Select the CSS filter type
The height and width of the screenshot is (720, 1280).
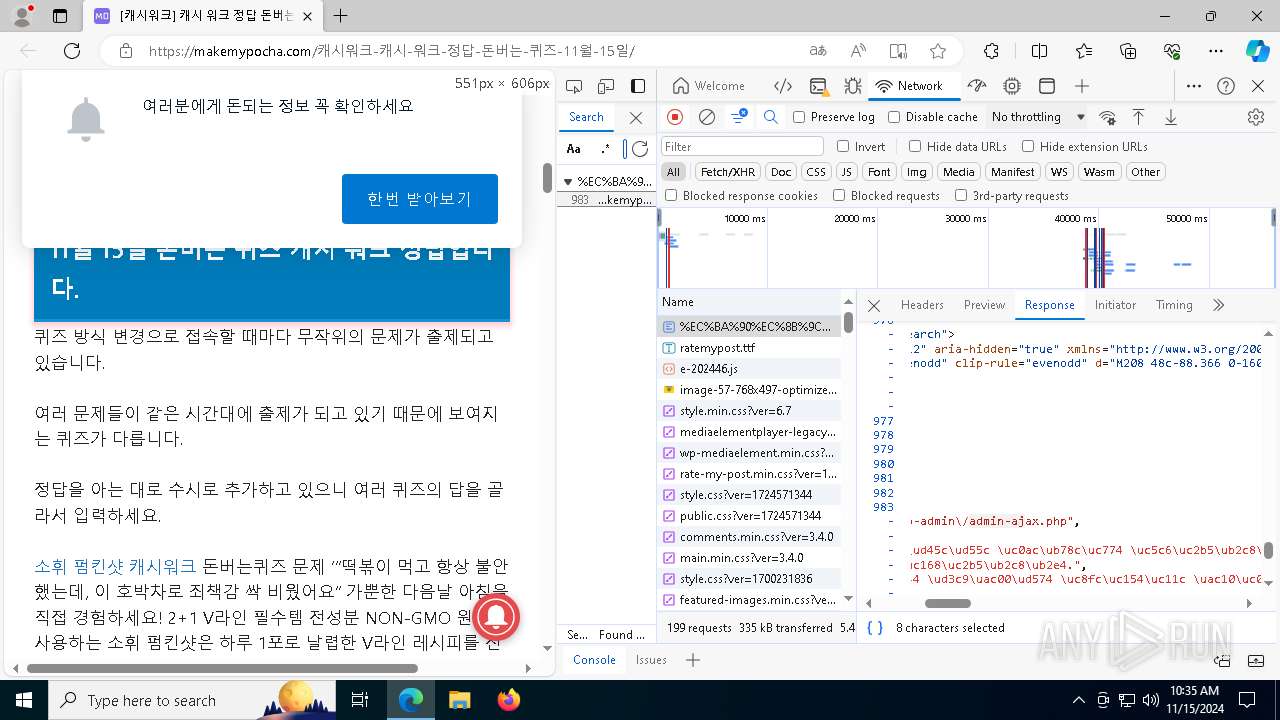point(816,172)
